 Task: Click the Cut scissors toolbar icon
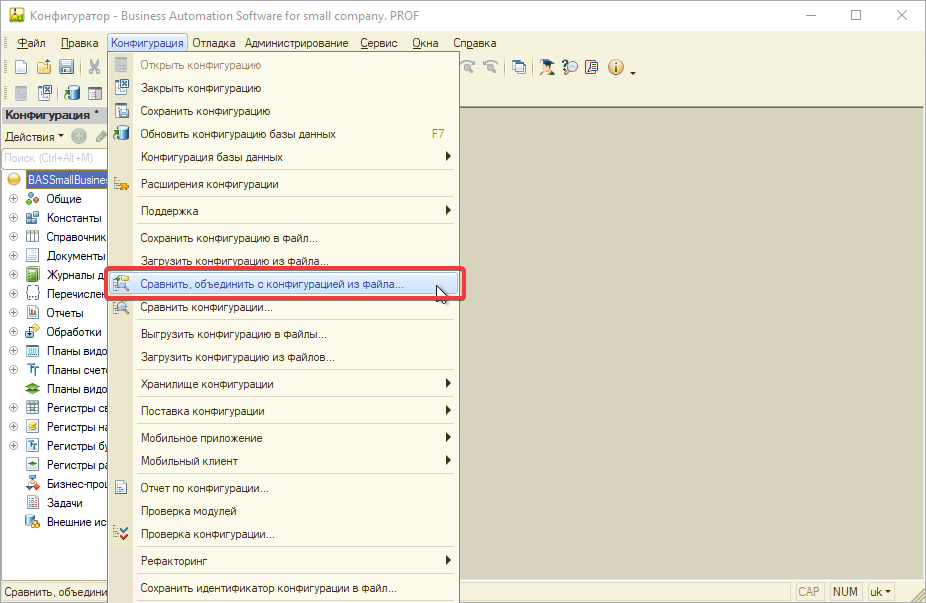point(94,67)
